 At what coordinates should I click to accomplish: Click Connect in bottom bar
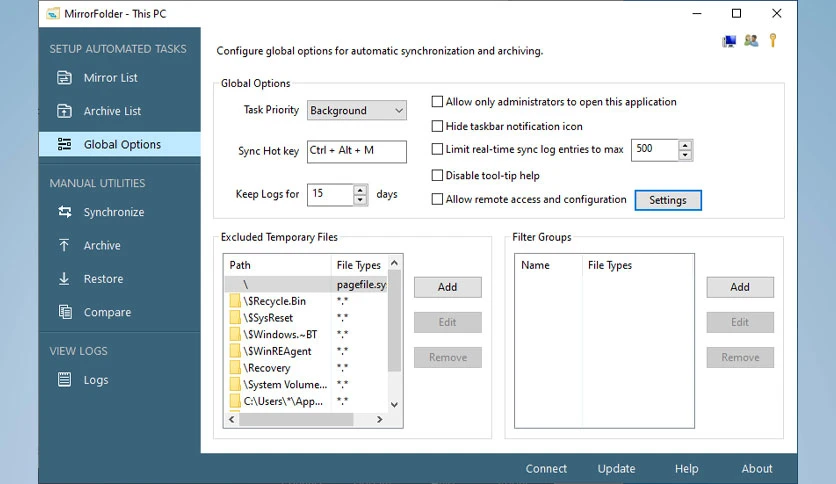546,469
